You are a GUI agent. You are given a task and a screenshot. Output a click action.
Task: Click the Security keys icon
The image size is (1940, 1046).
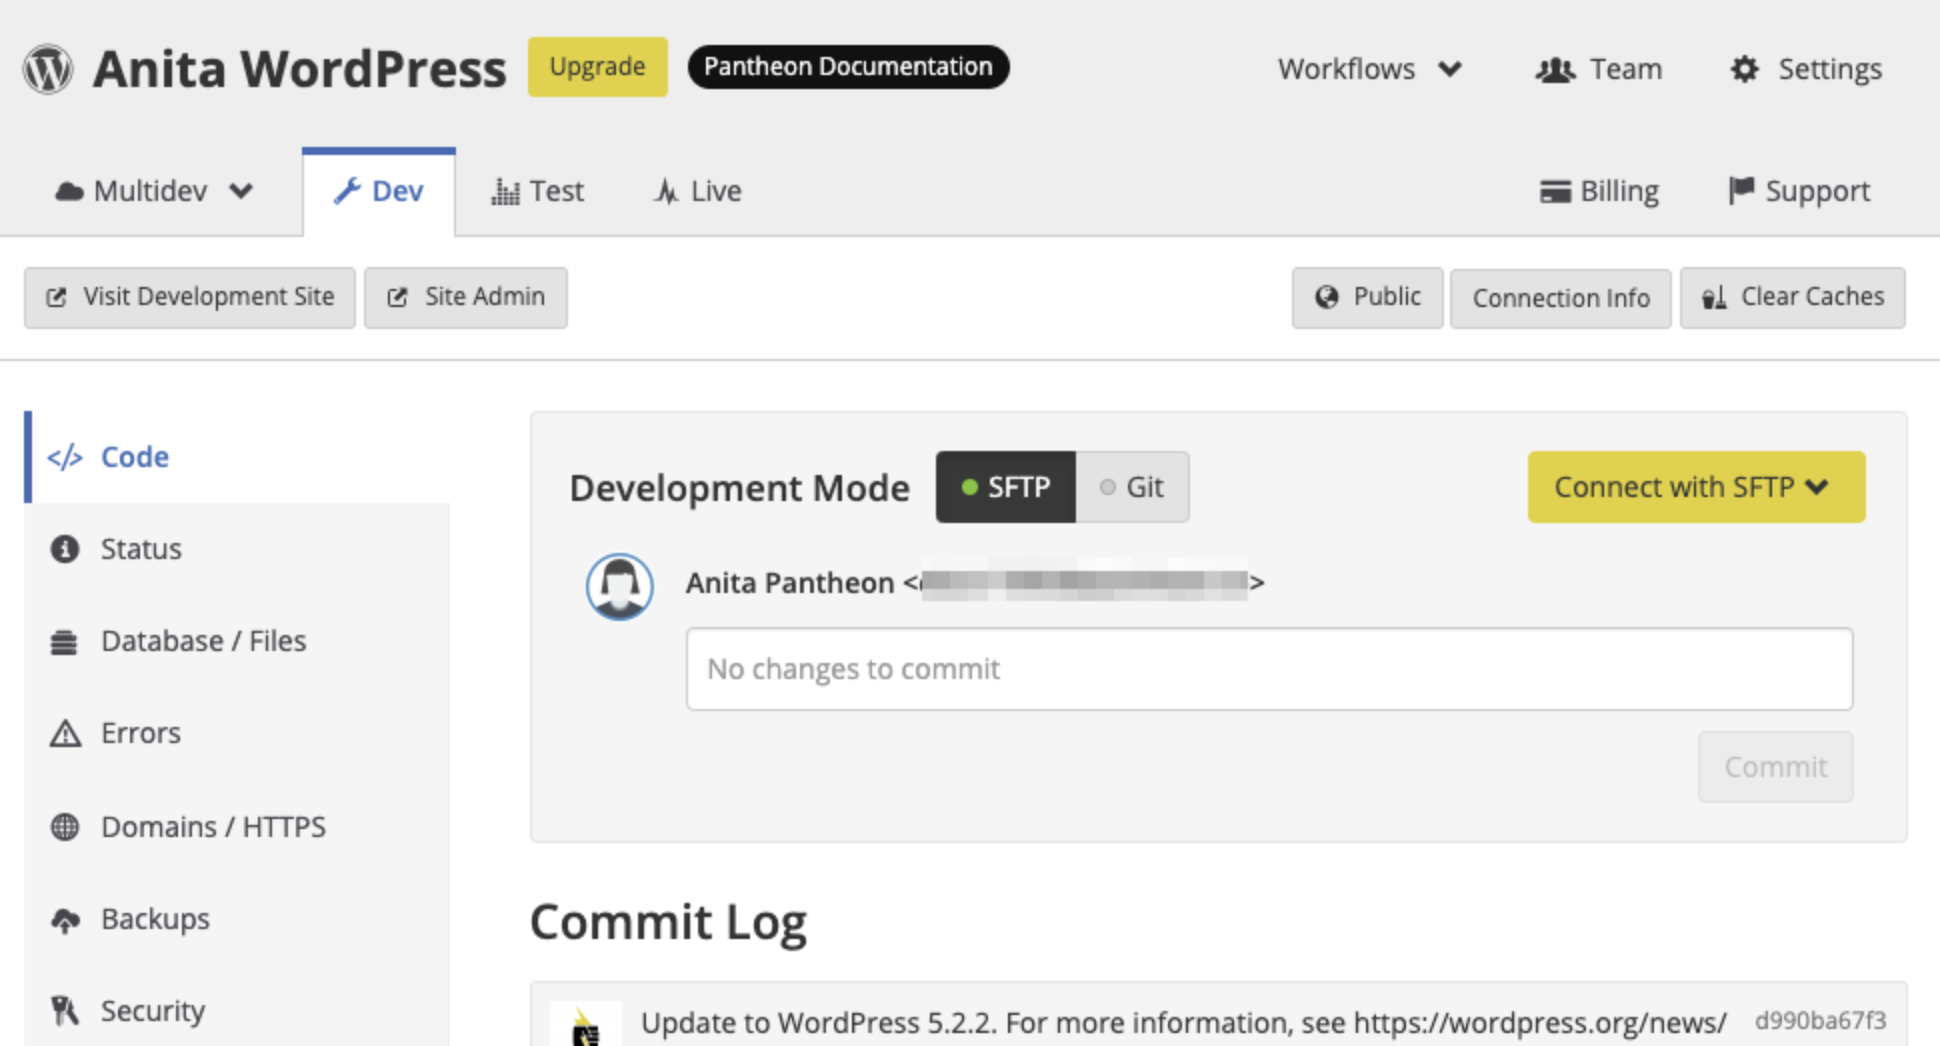[65, 1011]
